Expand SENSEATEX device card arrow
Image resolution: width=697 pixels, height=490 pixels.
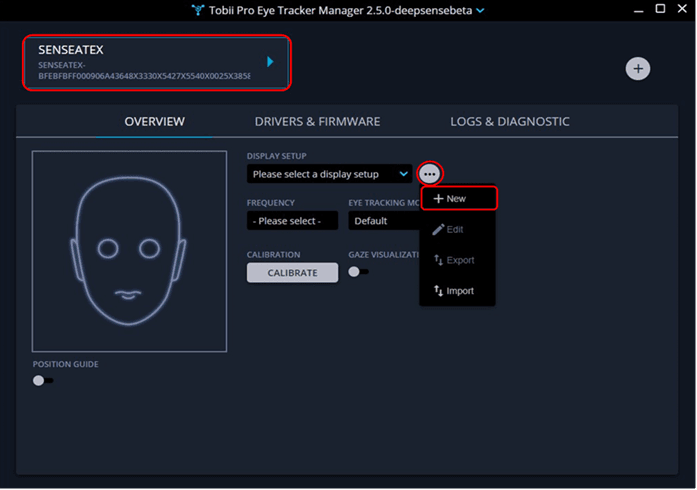270,62
